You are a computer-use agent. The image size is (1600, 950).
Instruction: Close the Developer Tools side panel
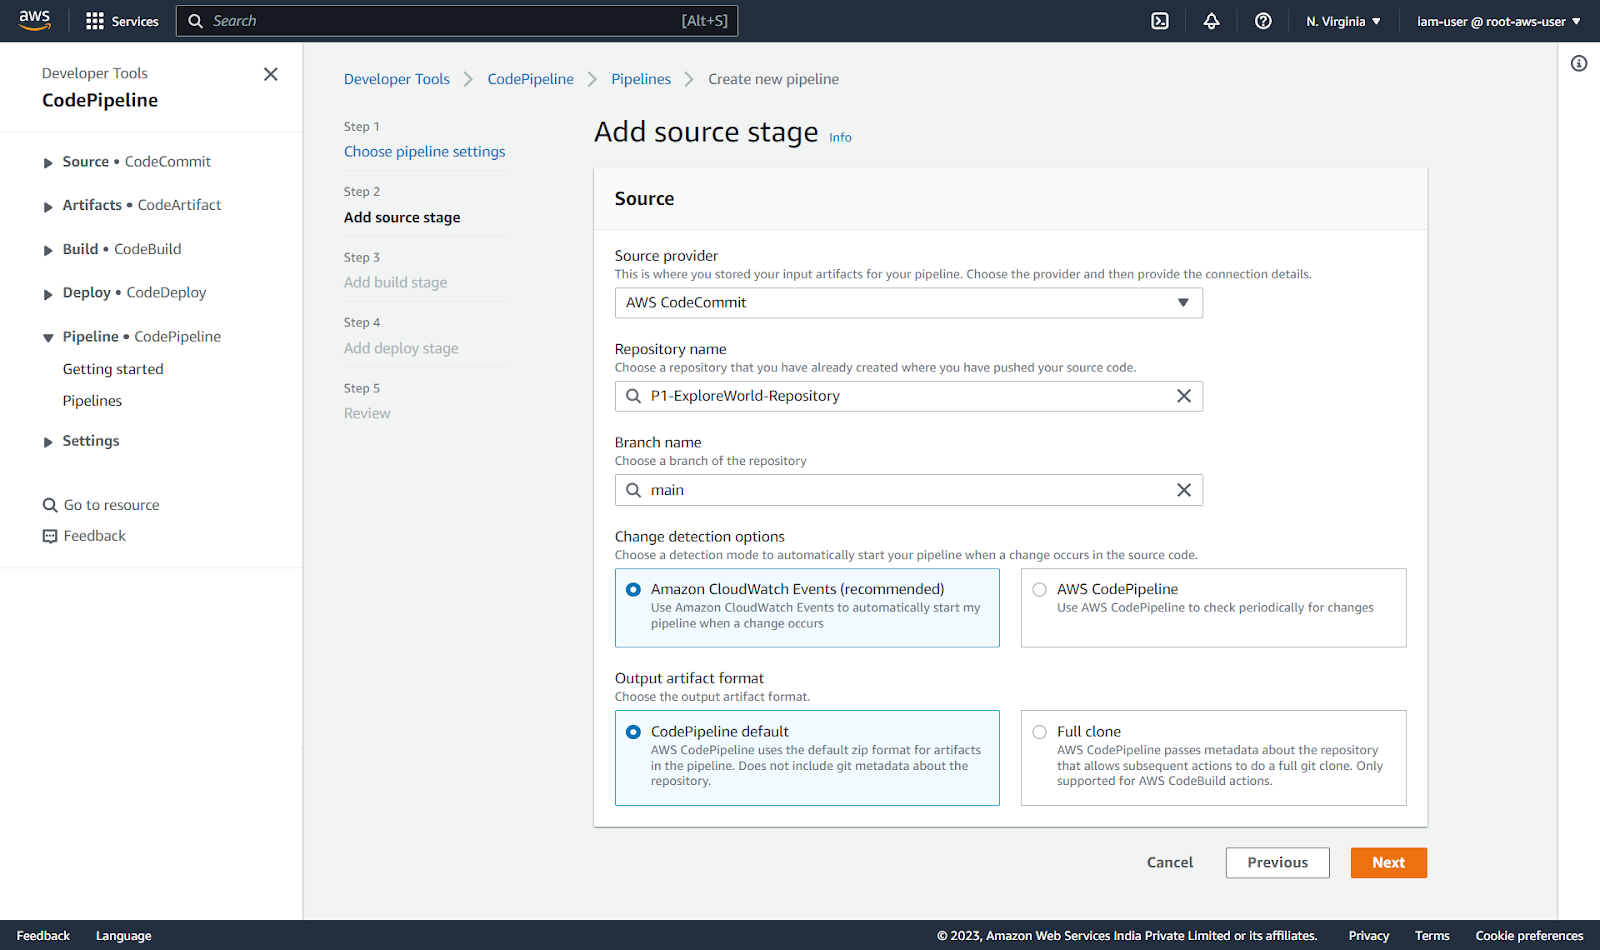click(x=270, y=74)
